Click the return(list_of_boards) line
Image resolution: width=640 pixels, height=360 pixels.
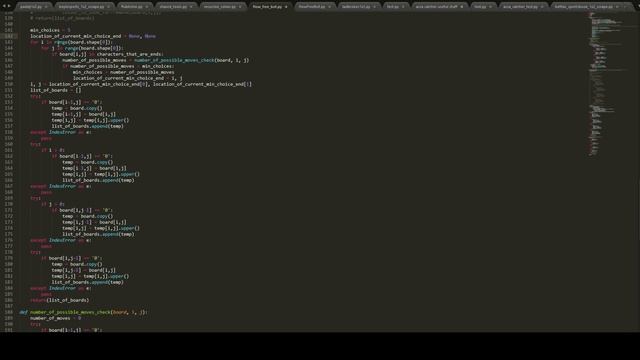(x=59, y=300)
